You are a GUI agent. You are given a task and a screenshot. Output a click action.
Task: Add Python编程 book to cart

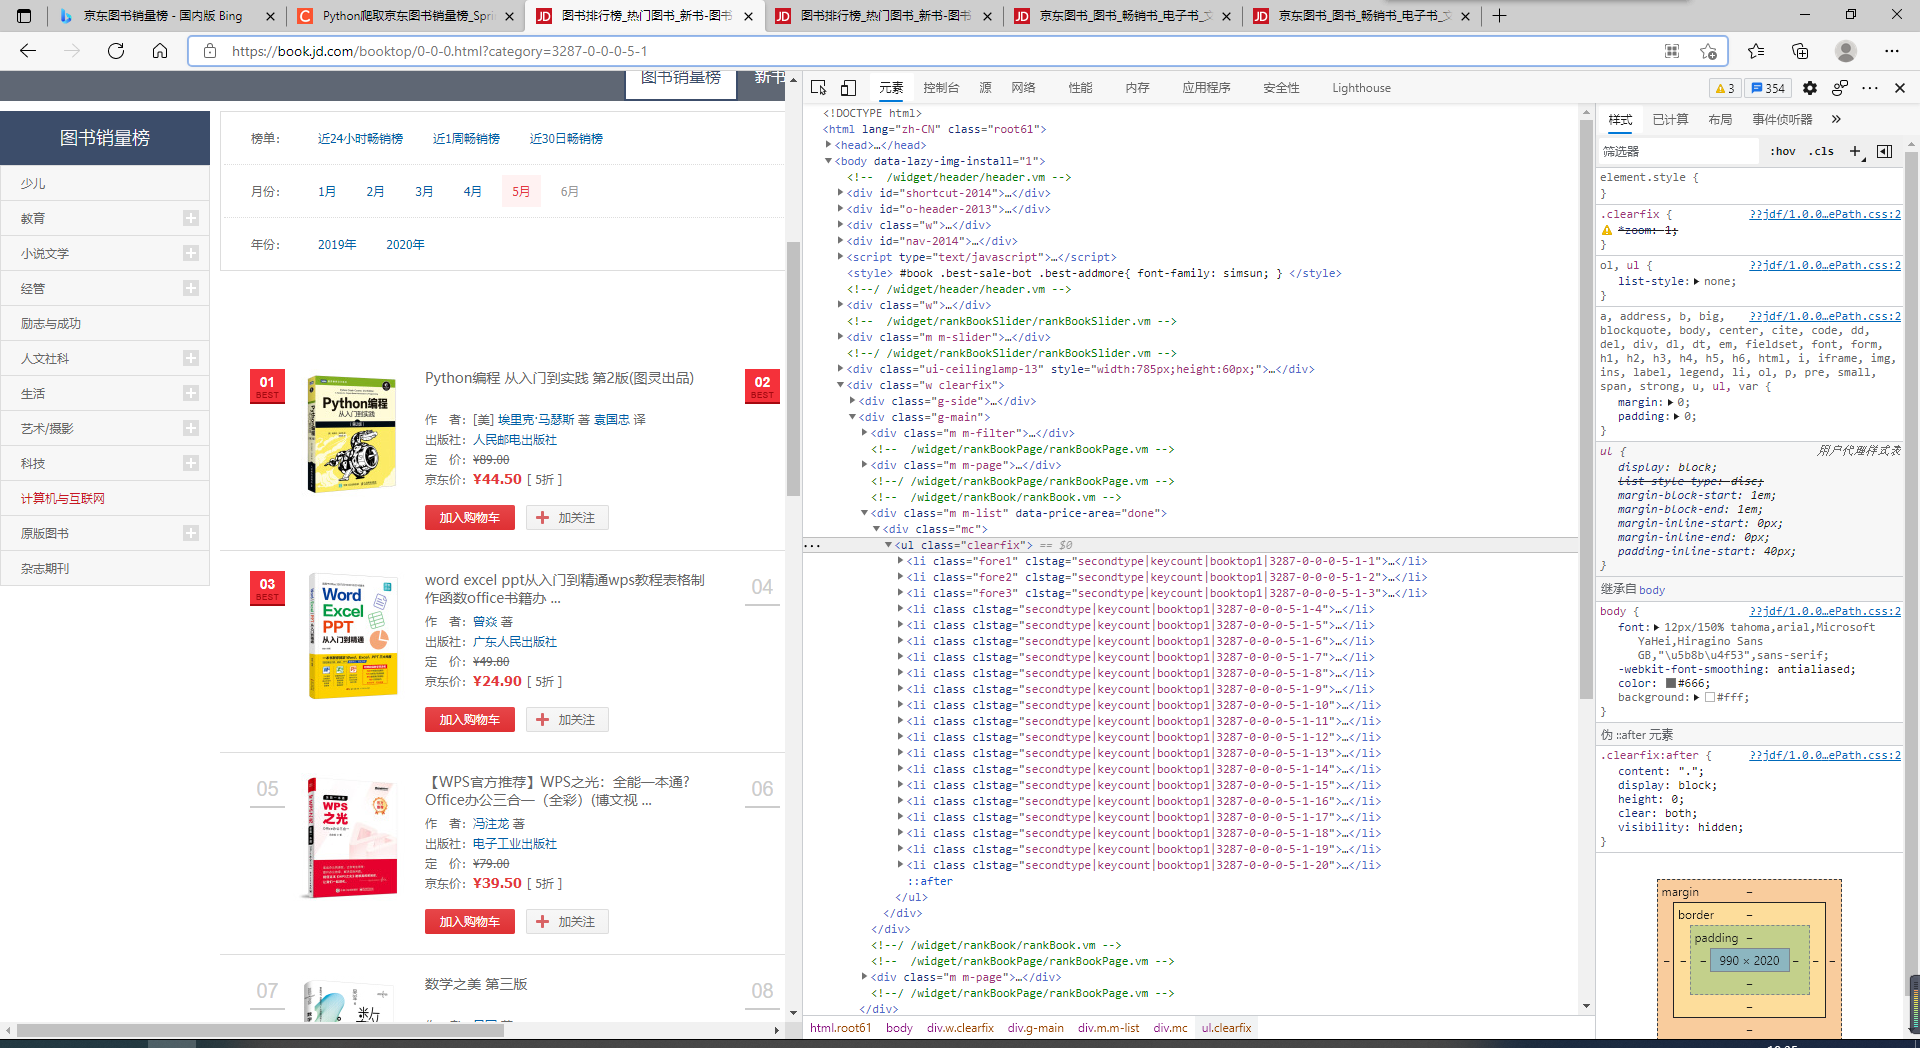[x=469, y=517]
